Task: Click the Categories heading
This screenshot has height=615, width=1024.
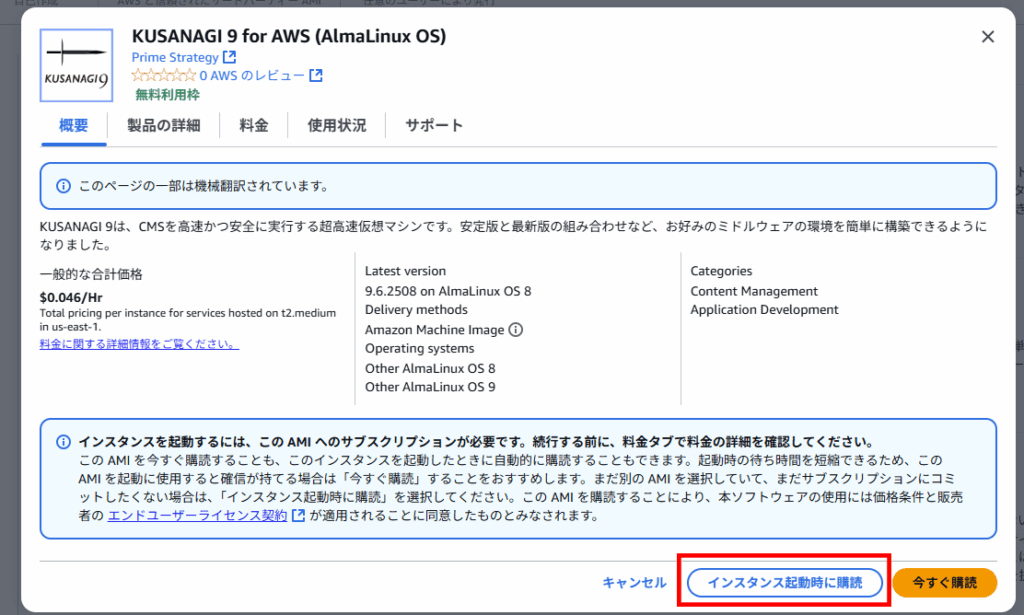Action: (x=721, y=271)
